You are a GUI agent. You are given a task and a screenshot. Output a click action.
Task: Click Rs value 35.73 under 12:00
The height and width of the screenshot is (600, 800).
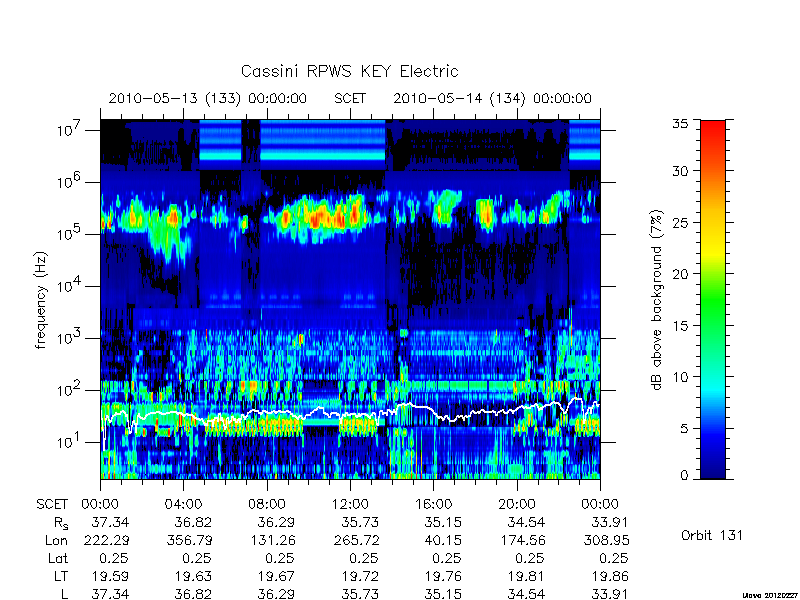click(x=359, y=522)
